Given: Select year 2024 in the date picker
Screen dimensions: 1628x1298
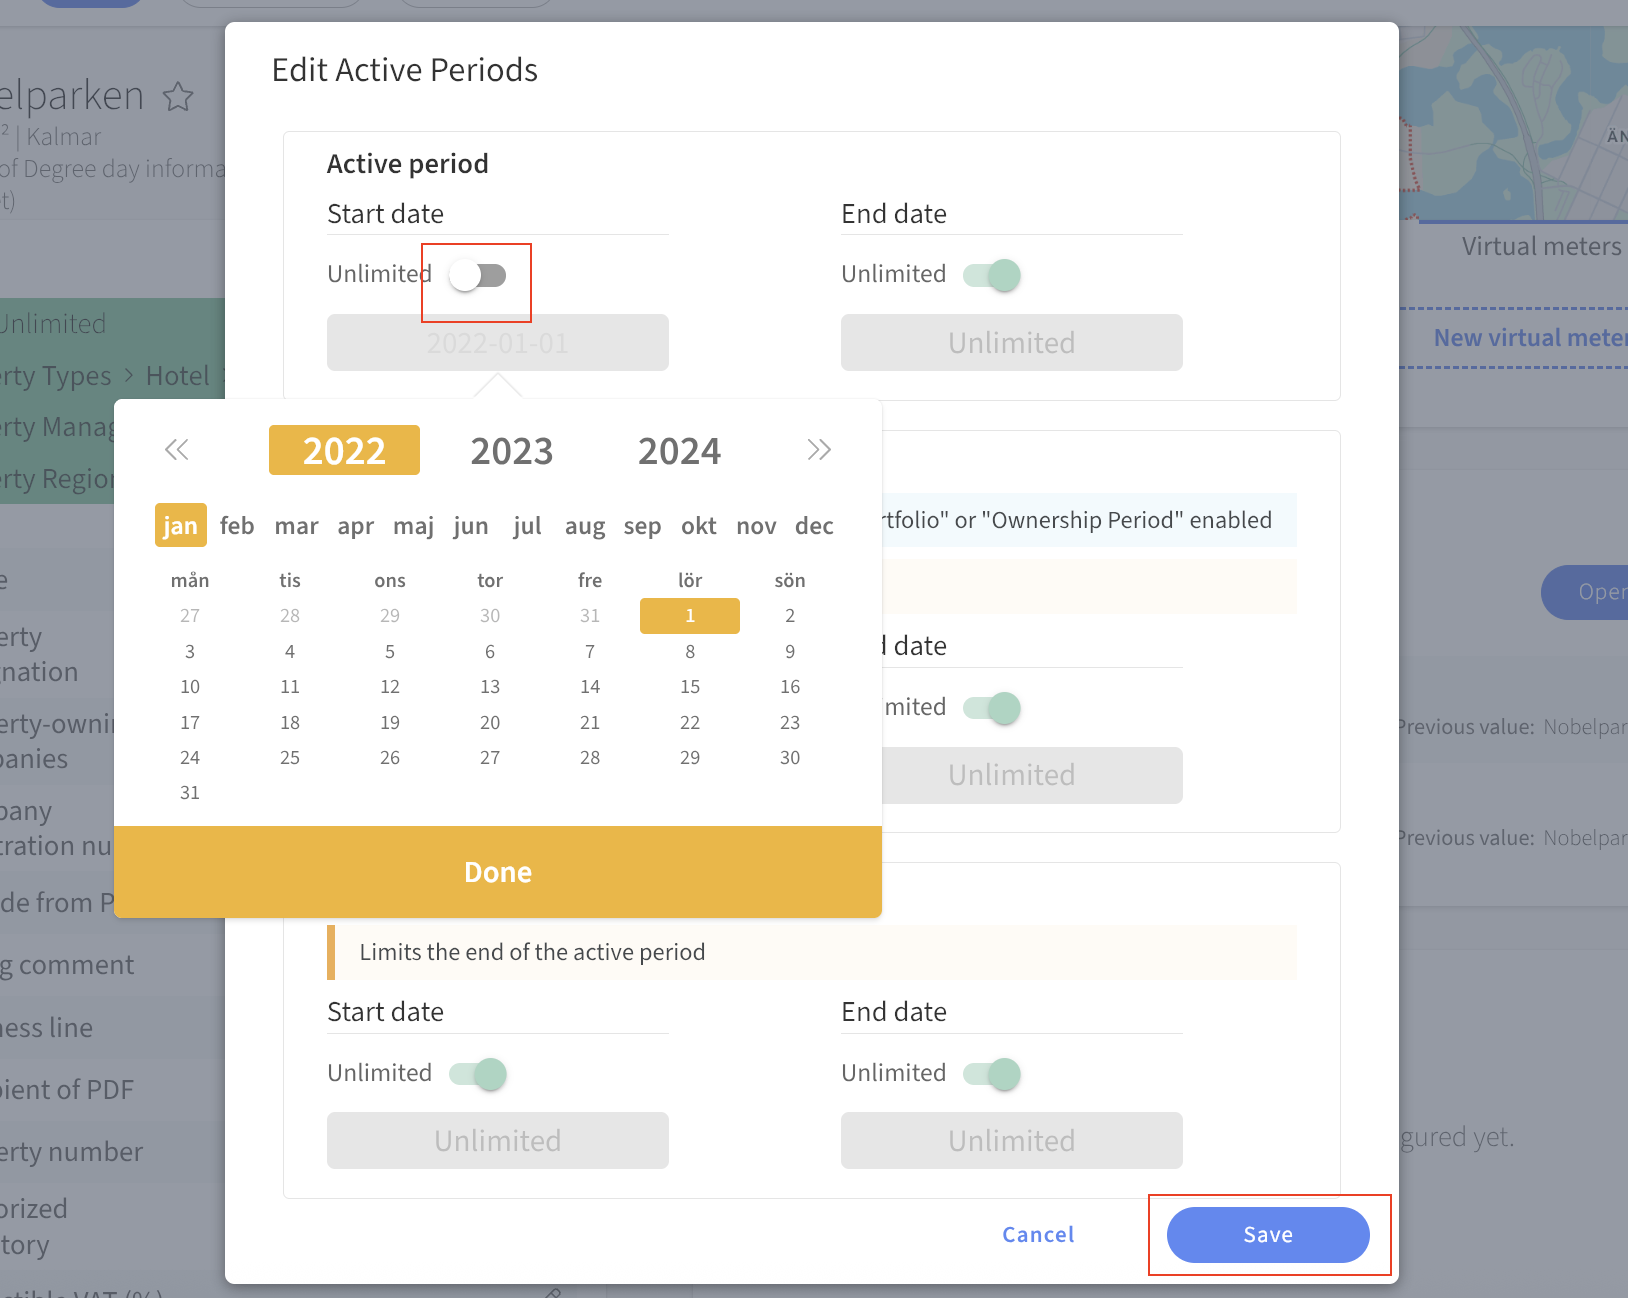Looking at the screenshot, I should (680, 451).
